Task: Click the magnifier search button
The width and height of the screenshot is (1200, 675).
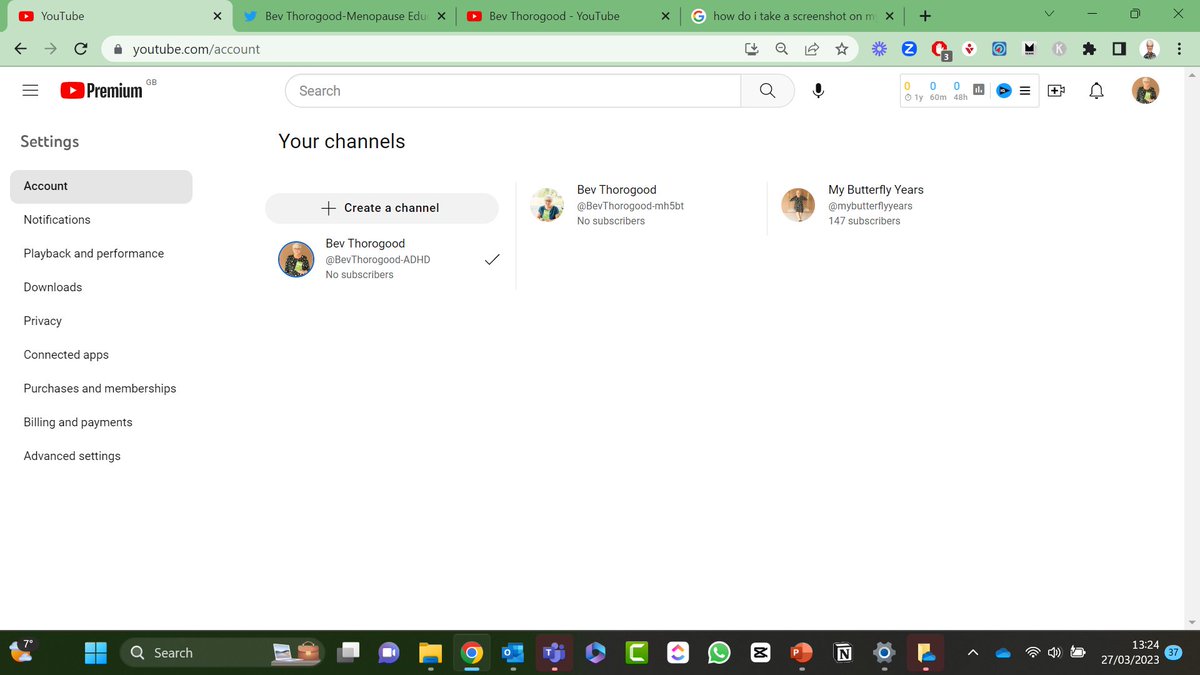Action: point(767,90)
